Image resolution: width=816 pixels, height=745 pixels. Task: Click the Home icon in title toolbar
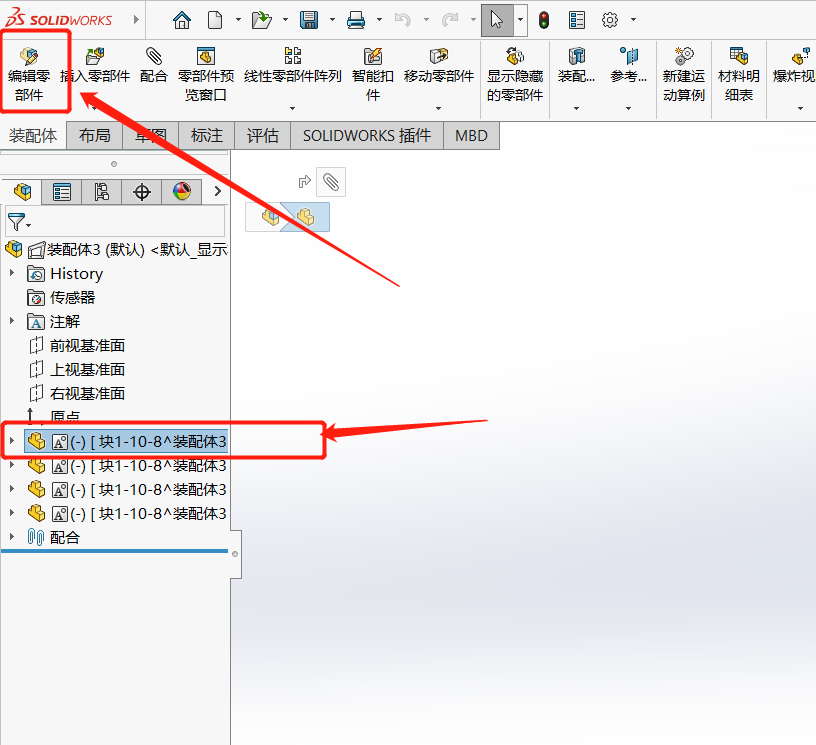pyautogui.click(x=181, y=19)
